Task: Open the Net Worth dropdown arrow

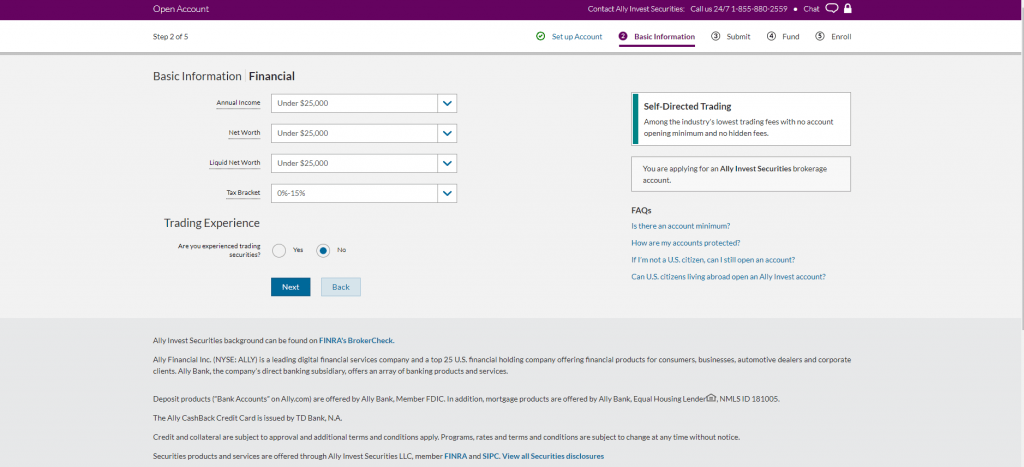Action: tap(448, 133)
